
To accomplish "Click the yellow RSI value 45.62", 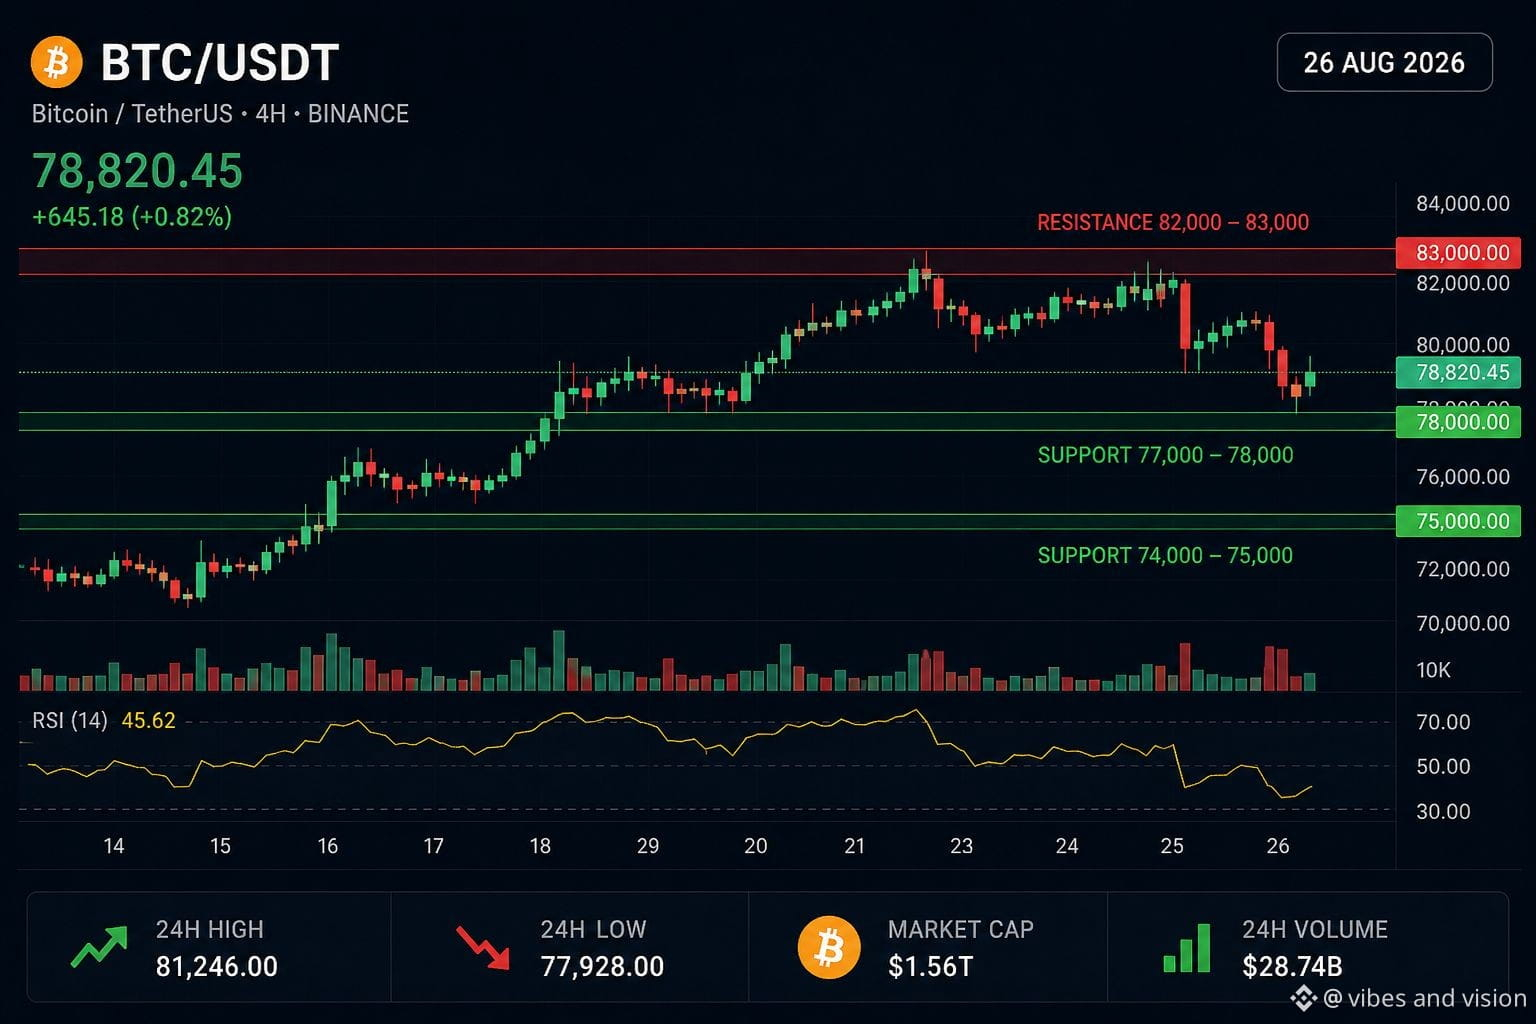I will 148,720.
